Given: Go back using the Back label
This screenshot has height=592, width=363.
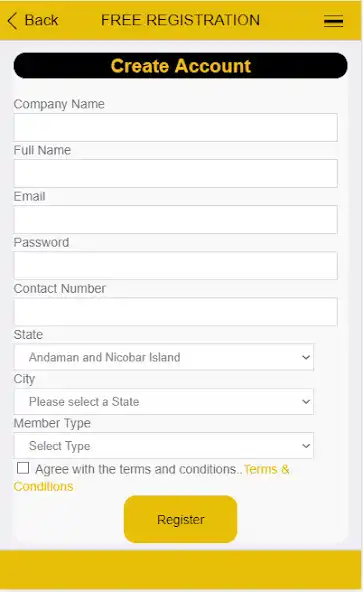Looking at the screenshot, I should (x=41, y=20).
